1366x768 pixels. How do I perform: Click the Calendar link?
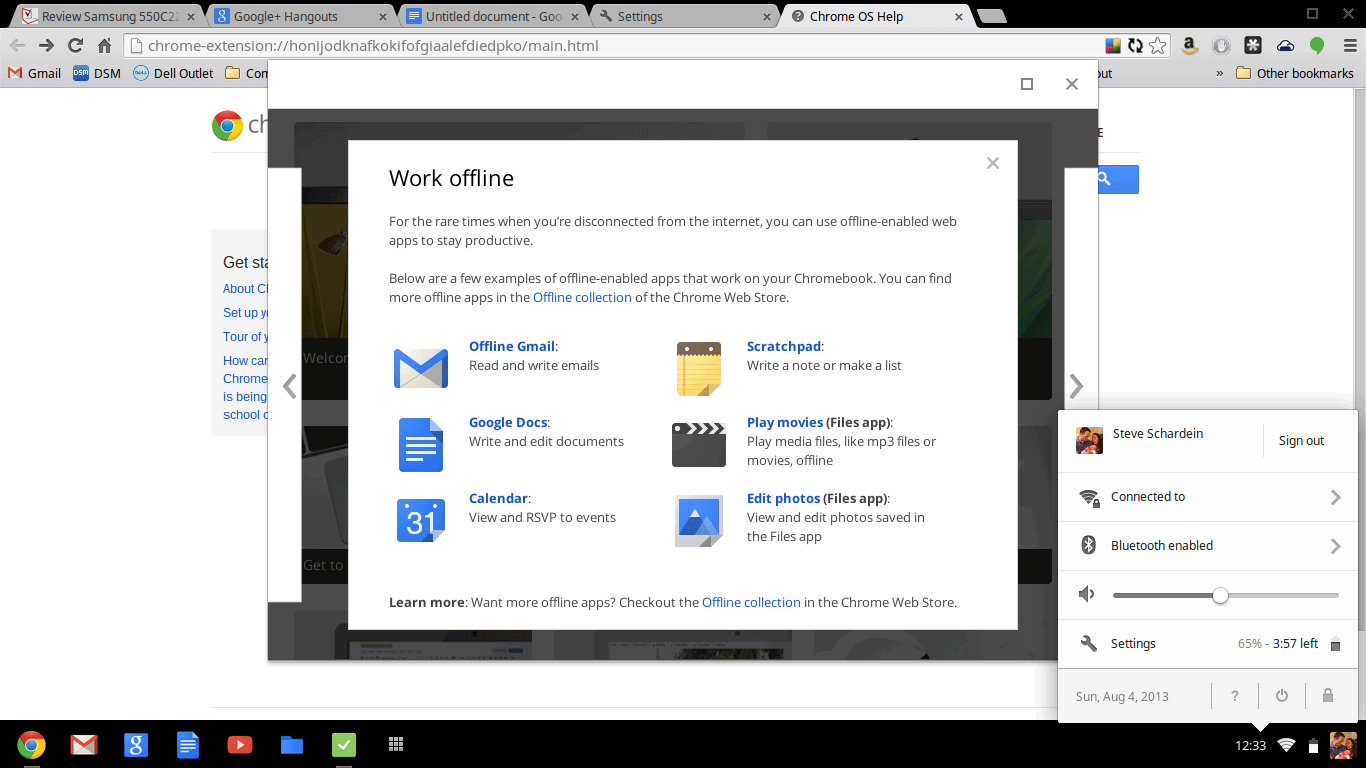click(x=498, y=498)
